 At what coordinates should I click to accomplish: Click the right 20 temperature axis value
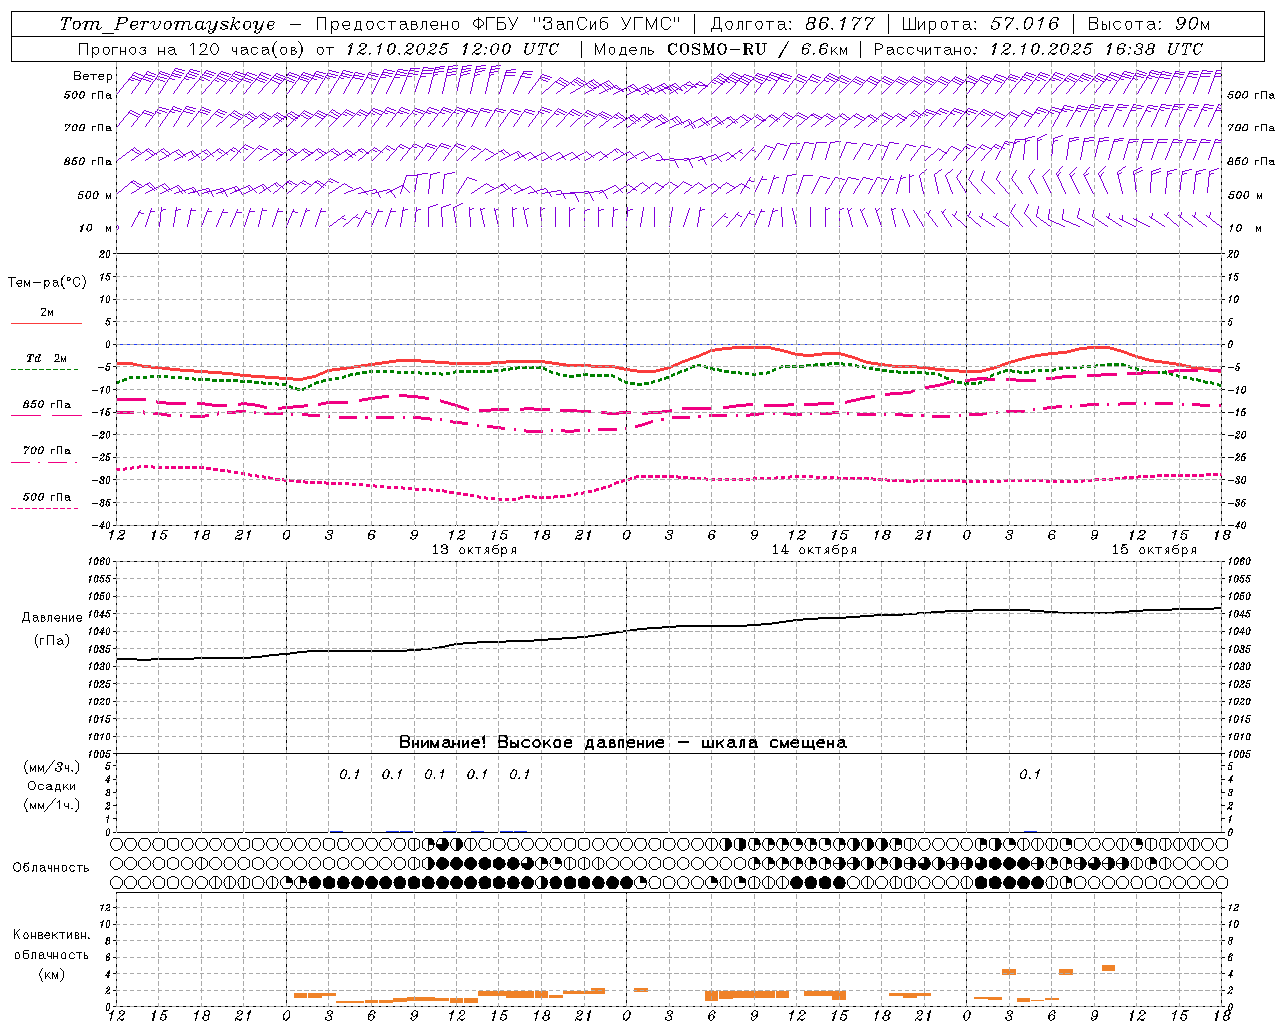pyautogui.click(x=1233, y=254)
